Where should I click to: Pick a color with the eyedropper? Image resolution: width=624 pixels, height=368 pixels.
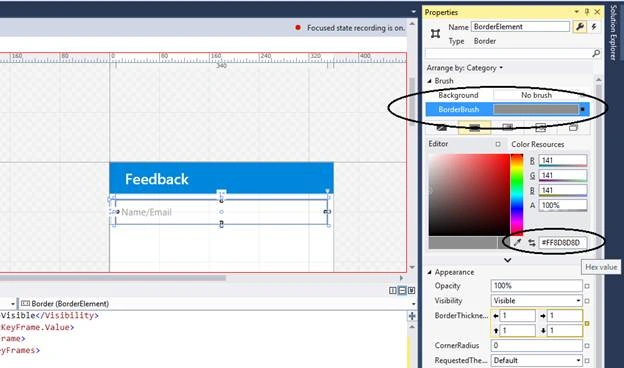pos(517,242)
